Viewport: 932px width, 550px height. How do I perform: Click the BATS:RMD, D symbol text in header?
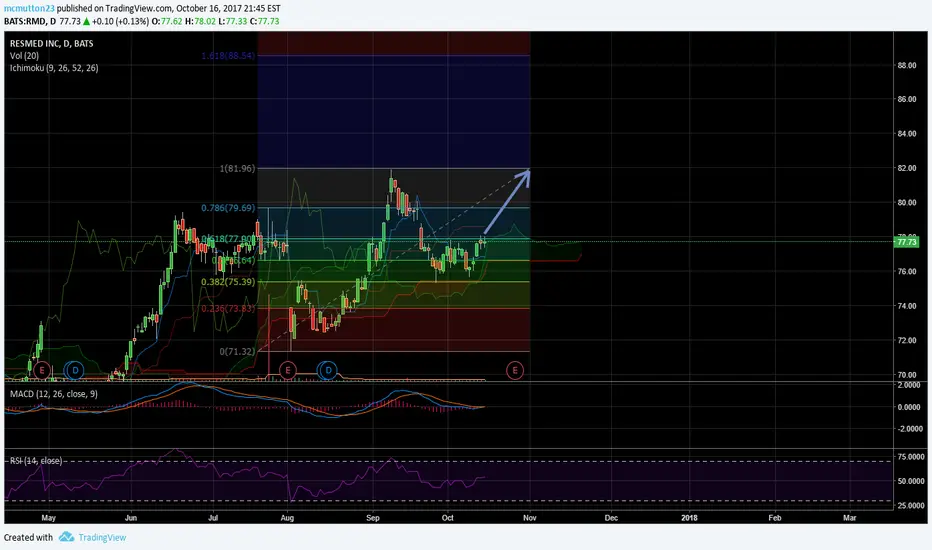click(x=30, y=21)
